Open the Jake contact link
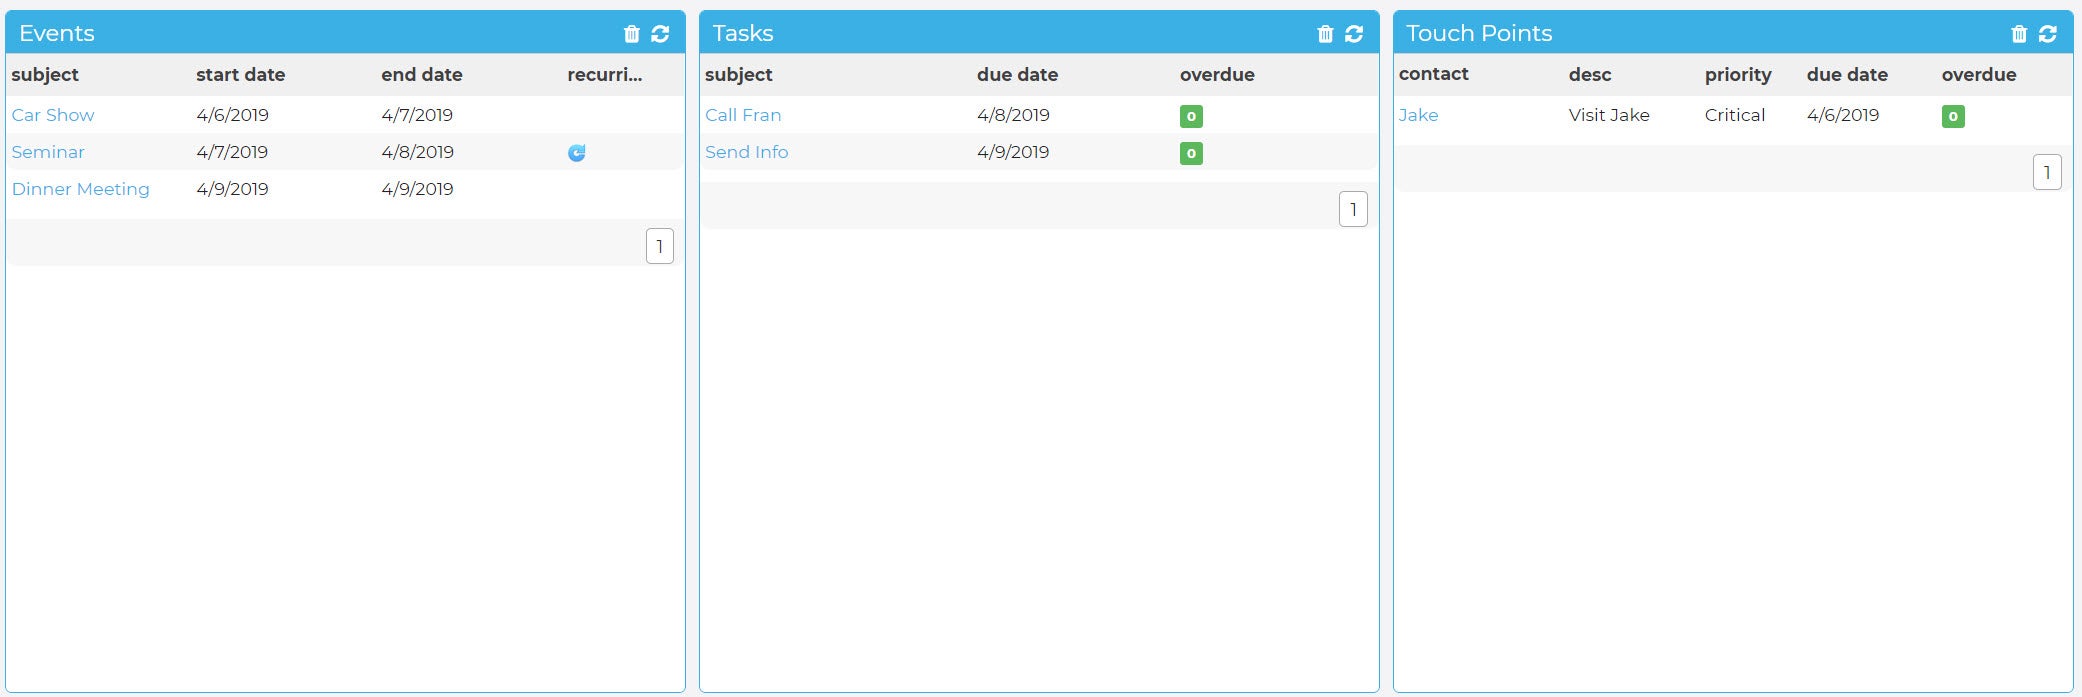The image size is (2082, 697). (1418, 115)
